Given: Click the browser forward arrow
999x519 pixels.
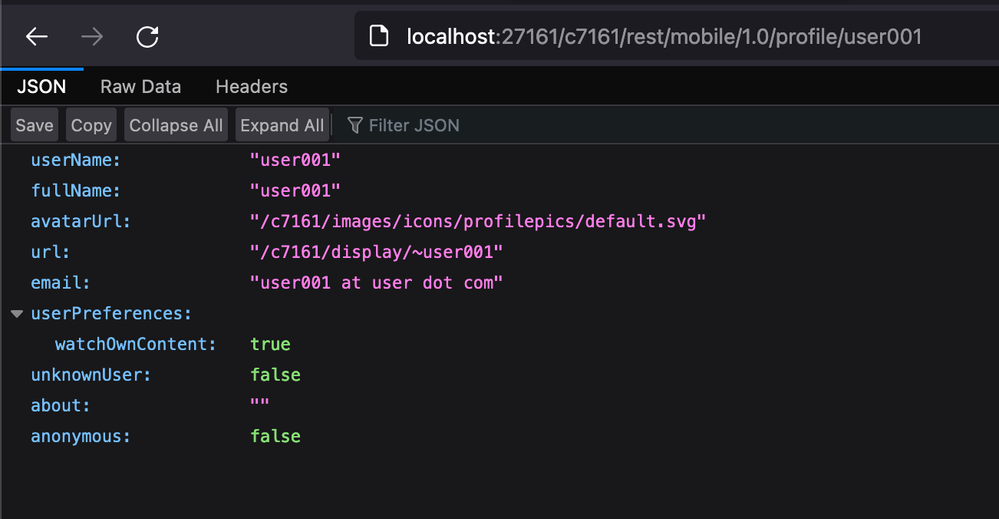Looking at the screenshot, I should pyautogui.click(x=92, y=37).
